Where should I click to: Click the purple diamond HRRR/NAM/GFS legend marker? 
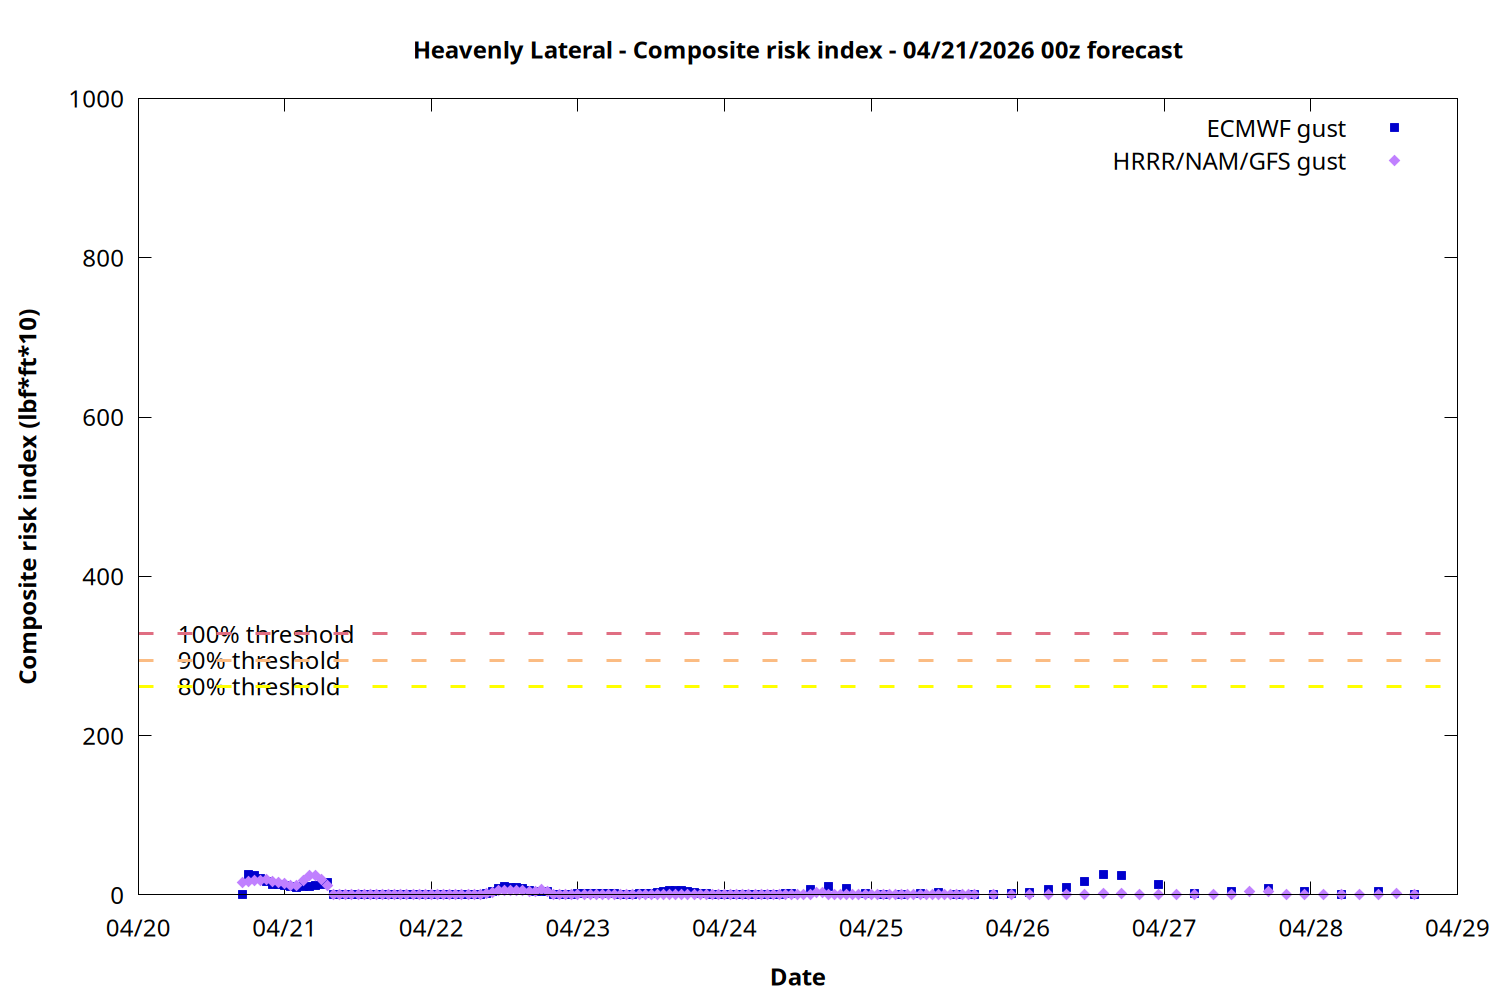pyautogui.click(x=1394, y=161)
